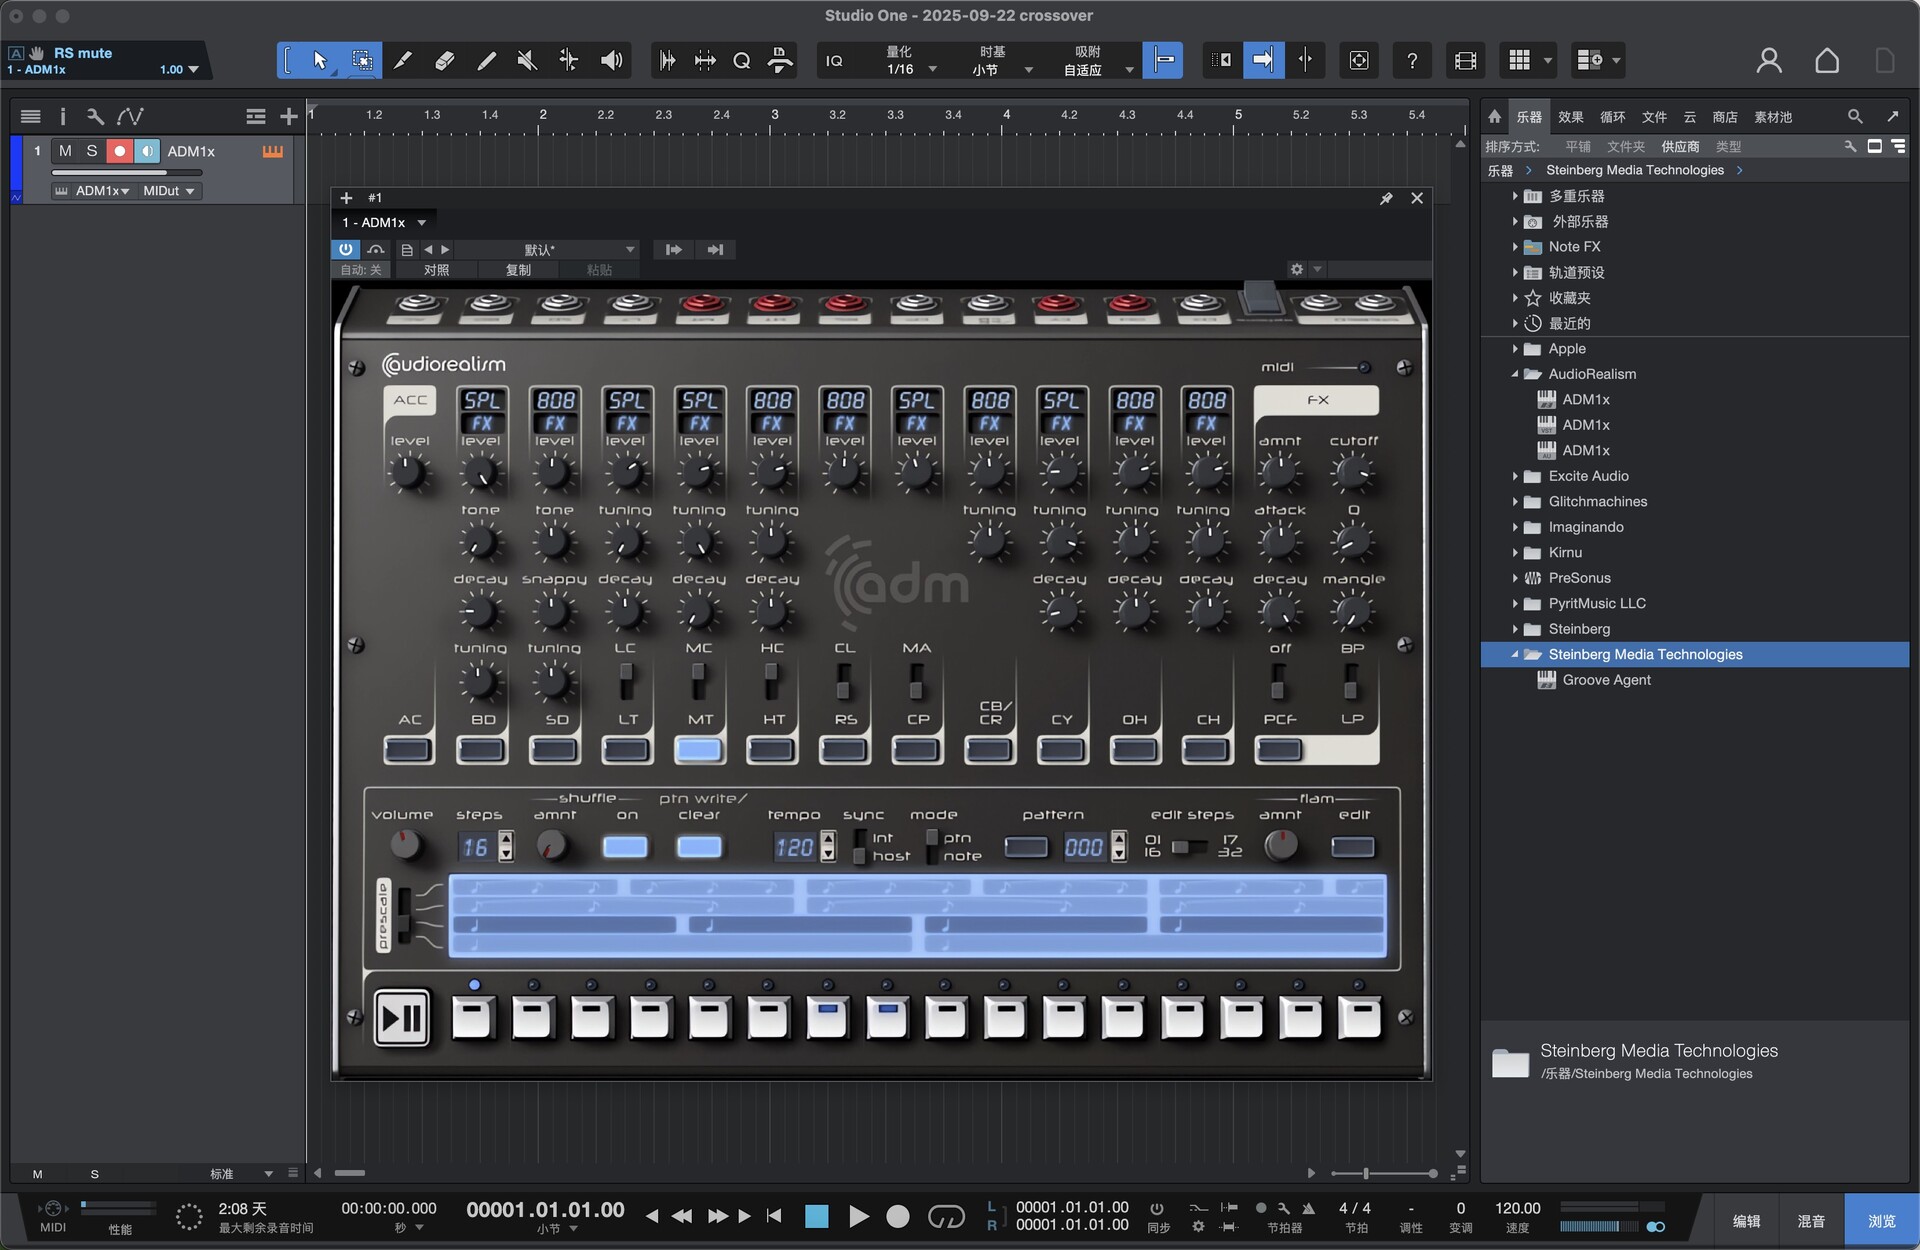Image resolution: width=1920 pixels, height=1250 pixels.
Task: Open the help question mark
Action: pos(1411,61)
